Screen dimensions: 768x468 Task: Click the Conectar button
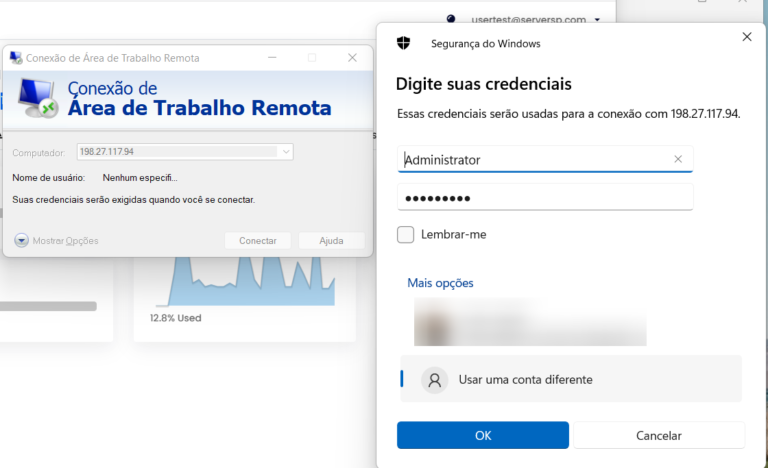click(x=258, y=241)
